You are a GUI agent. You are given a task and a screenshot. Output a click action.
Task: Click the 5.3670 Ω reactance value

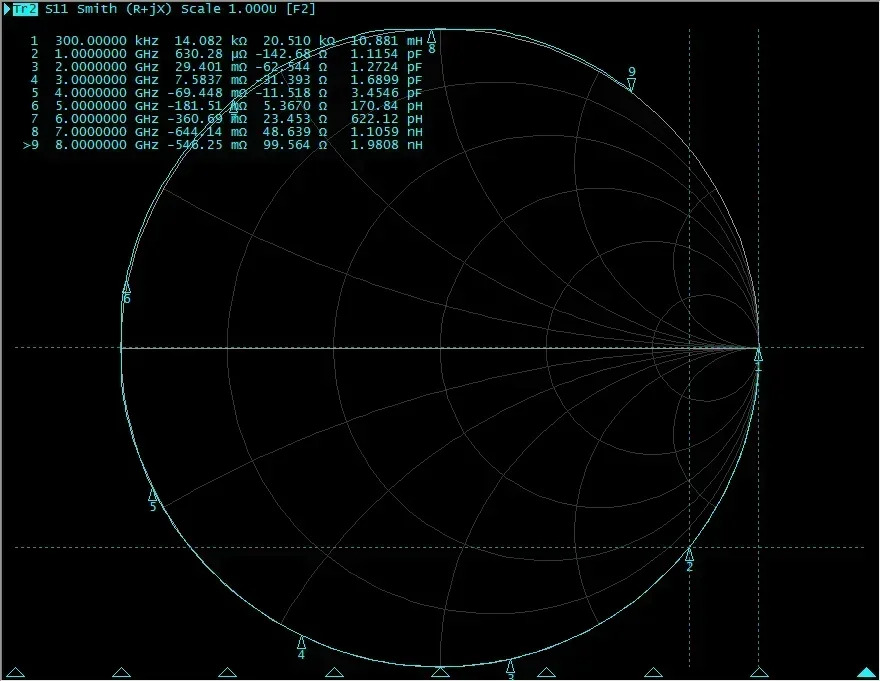point(295,106)
